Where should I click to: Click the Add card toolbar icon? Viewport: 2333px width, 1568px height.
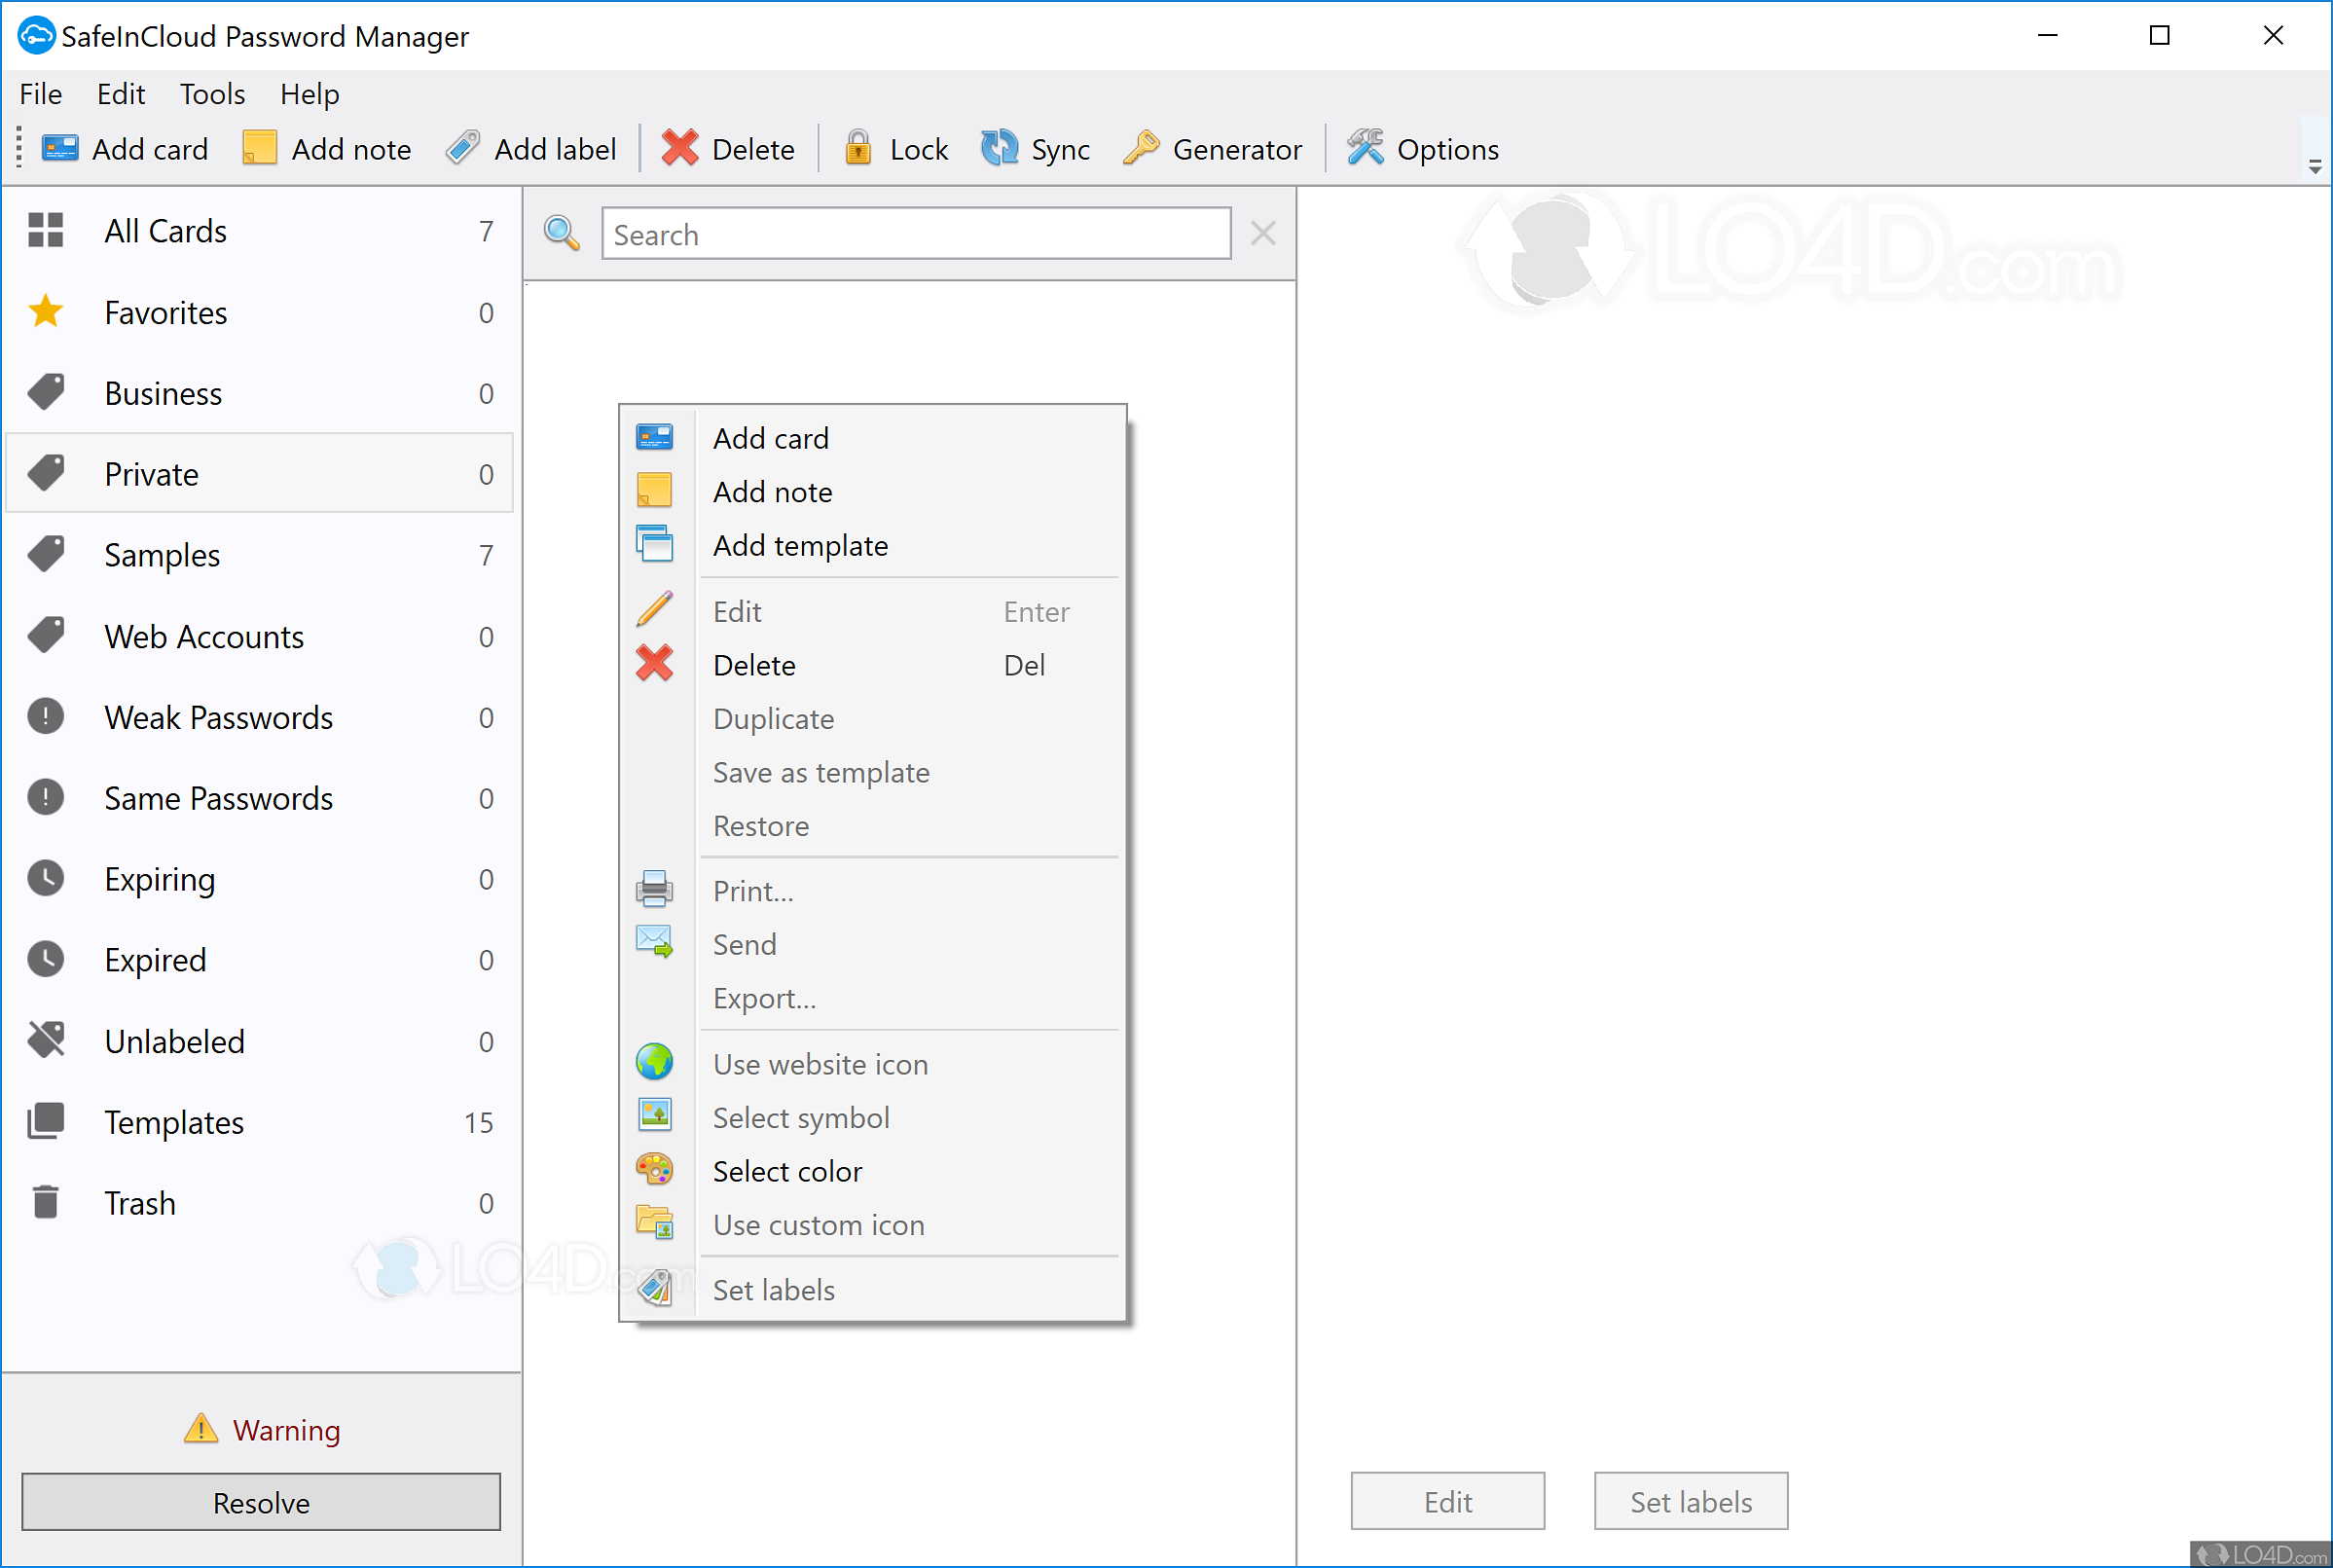[59, 149]
